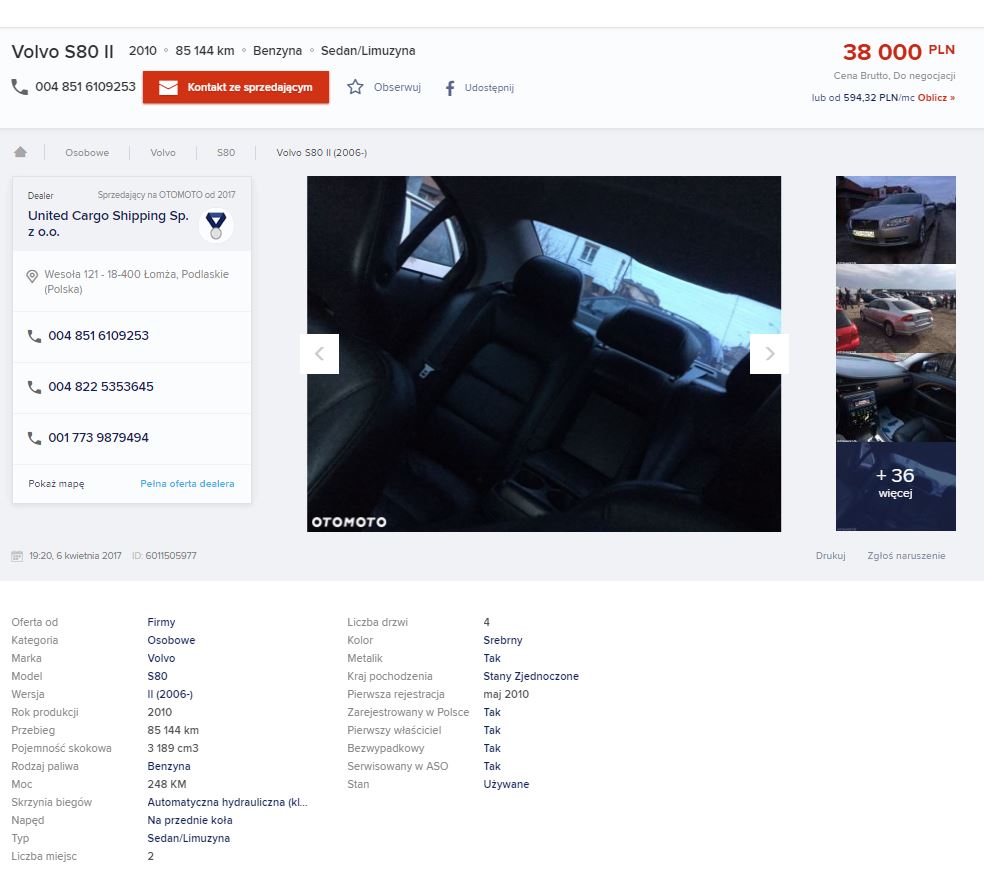Image resolution: width=984 pixels, height=879 pixels.
Task: Open Oblicz financing calculator link
Action: point(936,98)
